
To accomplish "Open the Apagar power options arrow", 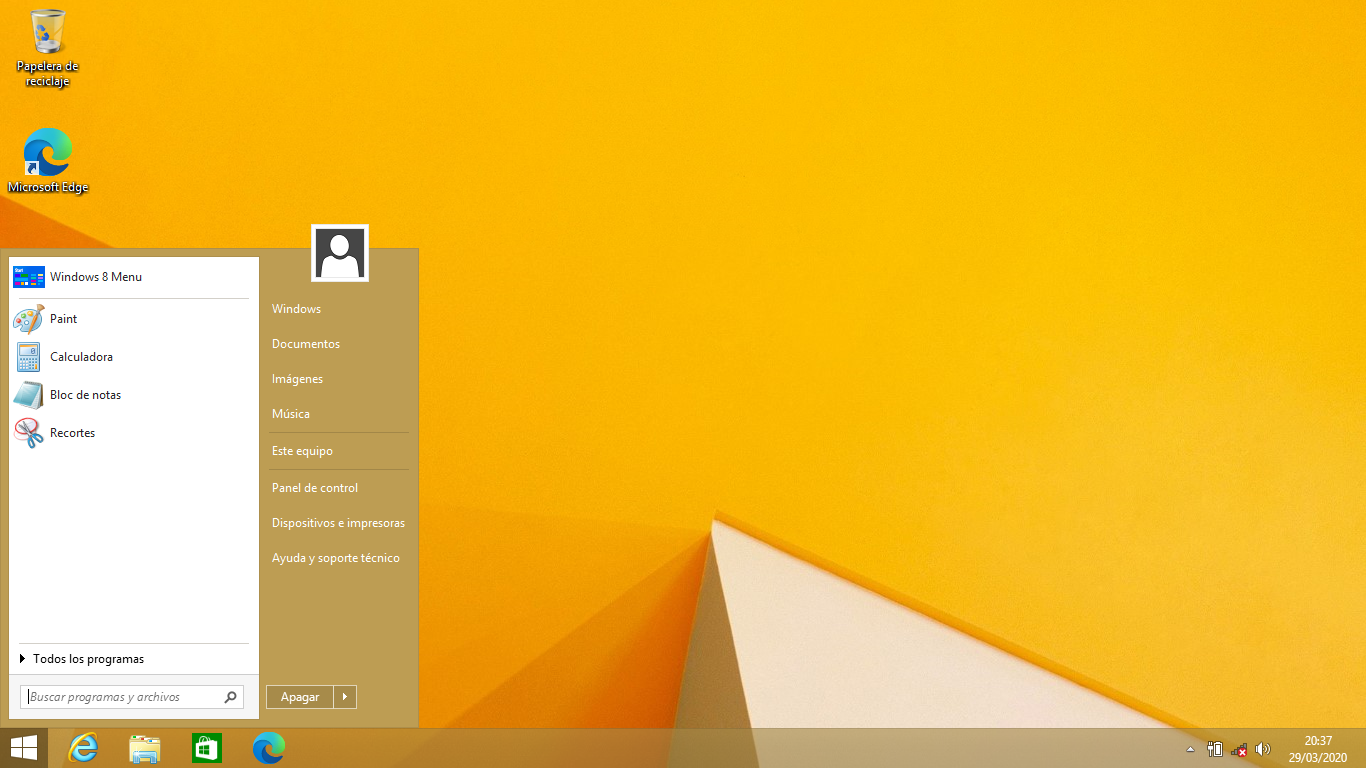I will (x=345, y=697).
